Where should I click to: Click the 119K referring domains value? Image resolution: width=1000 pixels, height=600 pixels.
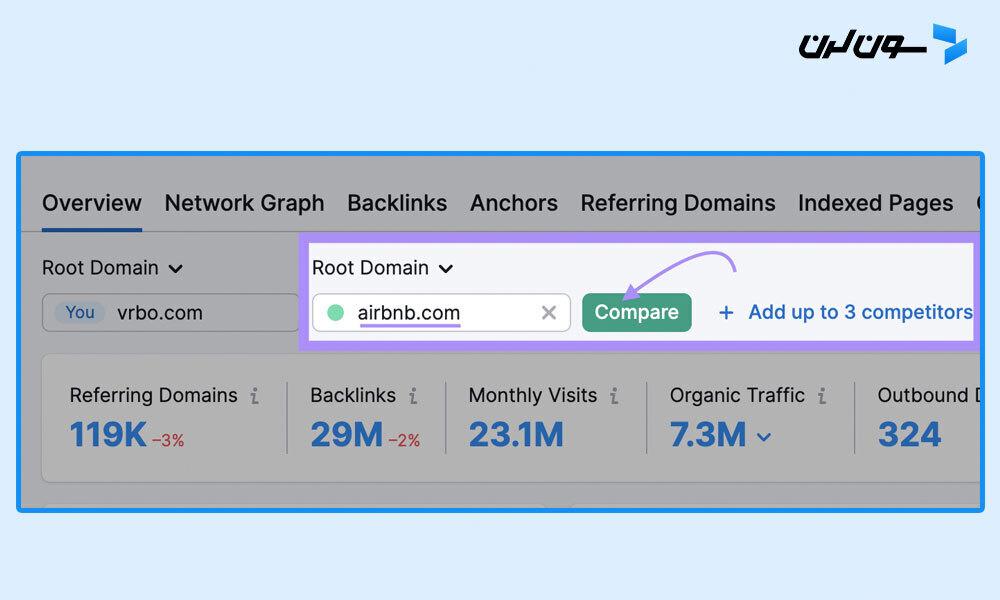tap(108, 435)
